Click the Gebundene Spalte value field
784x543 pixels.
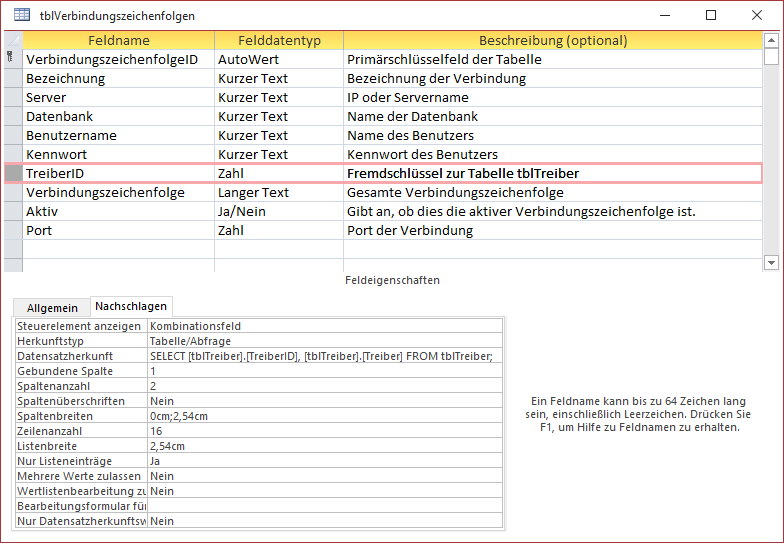(x=325, y=371)
